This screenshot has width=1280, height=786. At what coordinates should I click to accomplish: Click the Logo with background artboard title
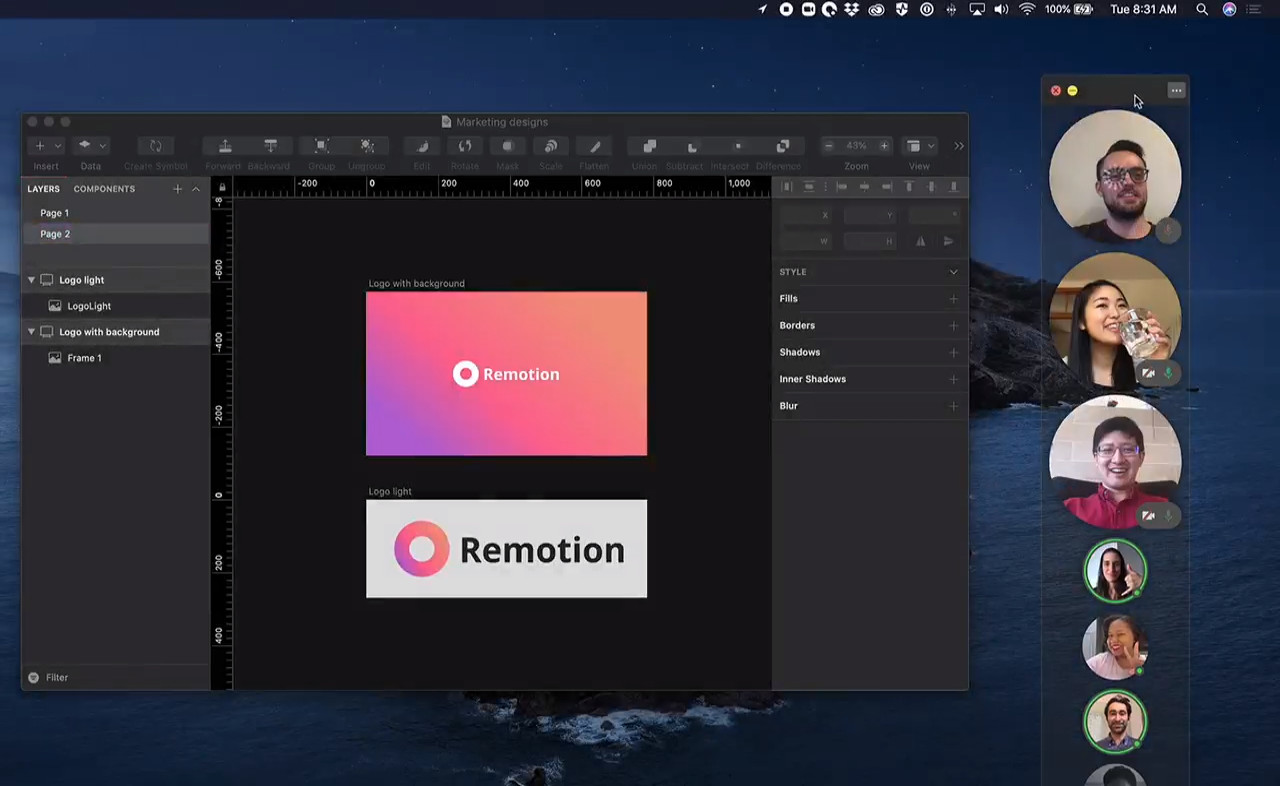(416, 284)
